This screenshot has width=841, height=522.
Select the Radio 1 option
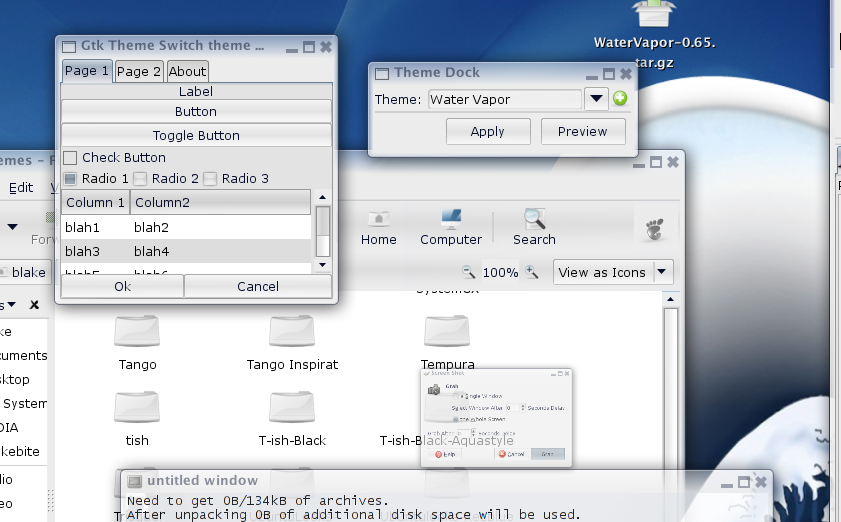[70, 178]
